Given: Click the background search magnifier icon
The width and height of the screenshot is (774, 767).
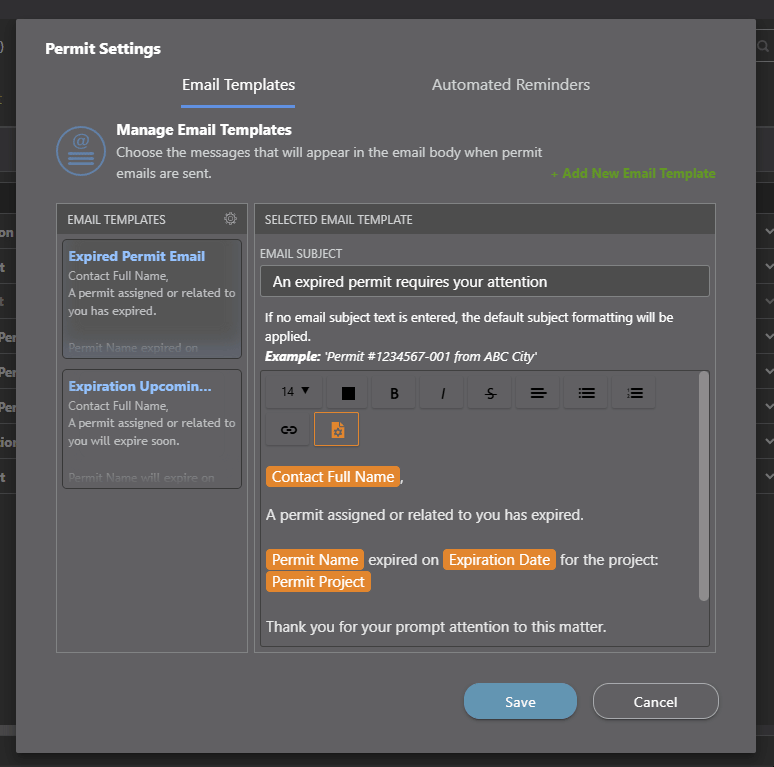Looking at the screenshot, I should [x=763, y=46].
